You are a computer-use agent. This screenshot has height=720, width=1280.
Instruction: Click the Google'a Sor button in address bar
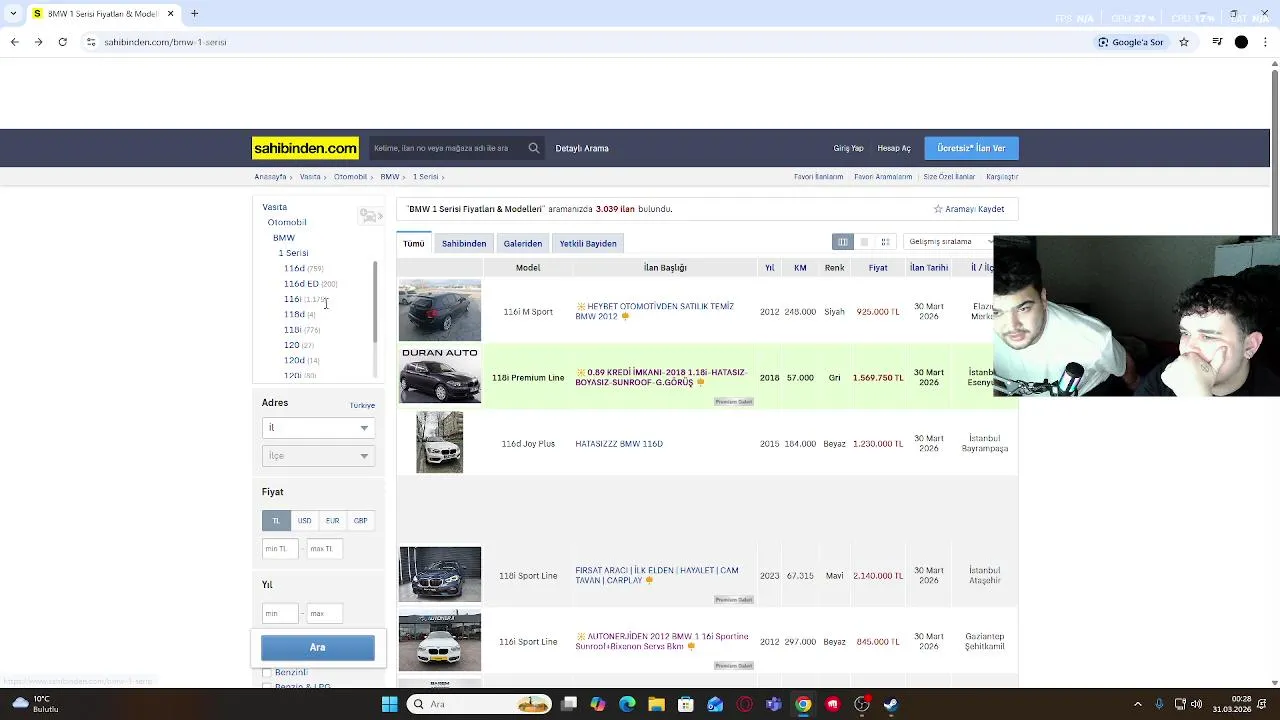(x=1131, y=42)
